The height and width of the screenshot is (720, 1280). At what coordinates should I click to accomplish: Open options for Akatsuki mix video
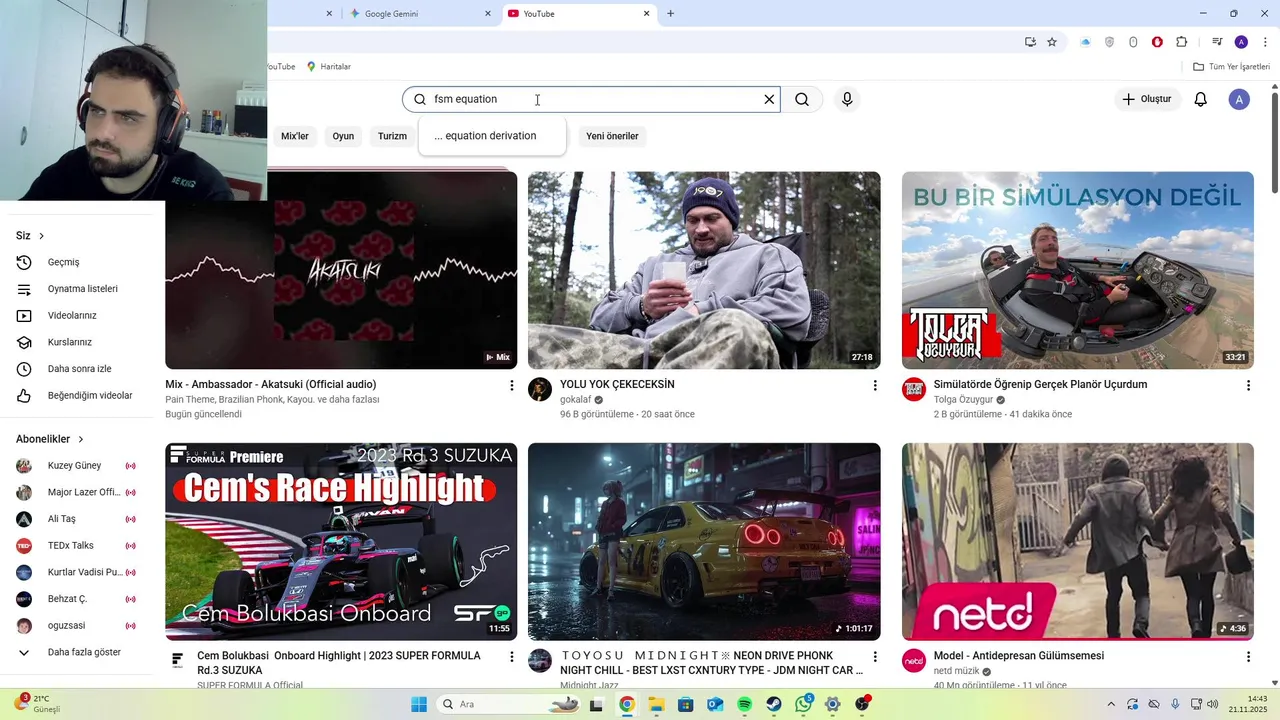(512, 385)
